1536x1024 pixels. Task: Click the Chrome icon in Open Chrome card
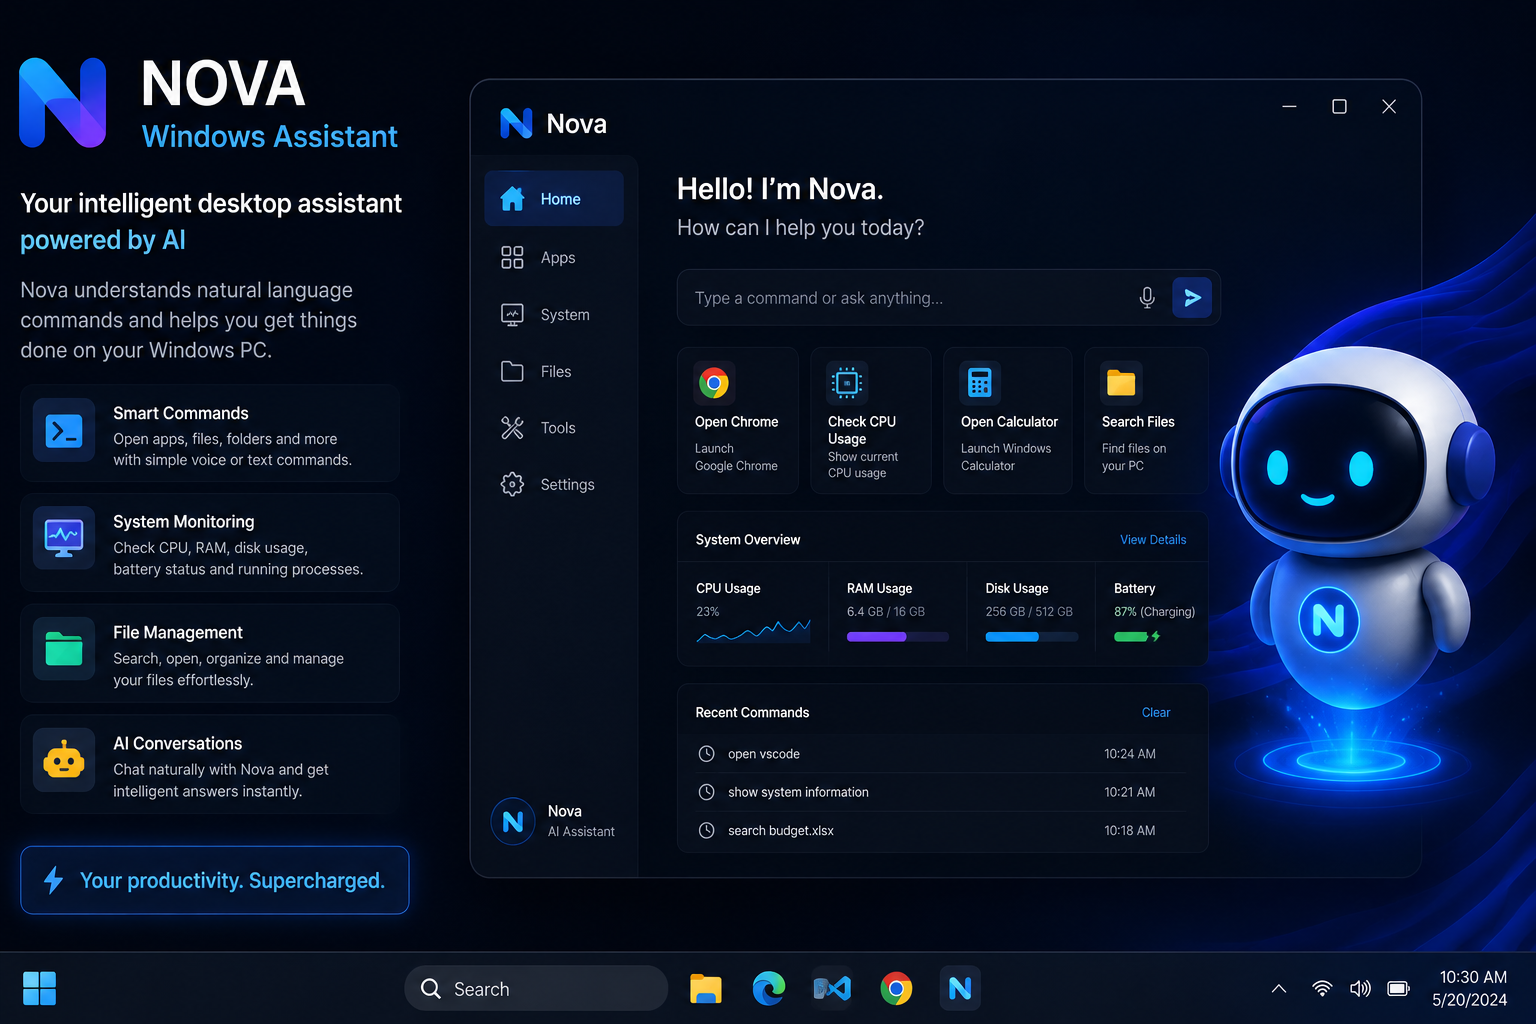pyautogui.click(x=714, y=382)
